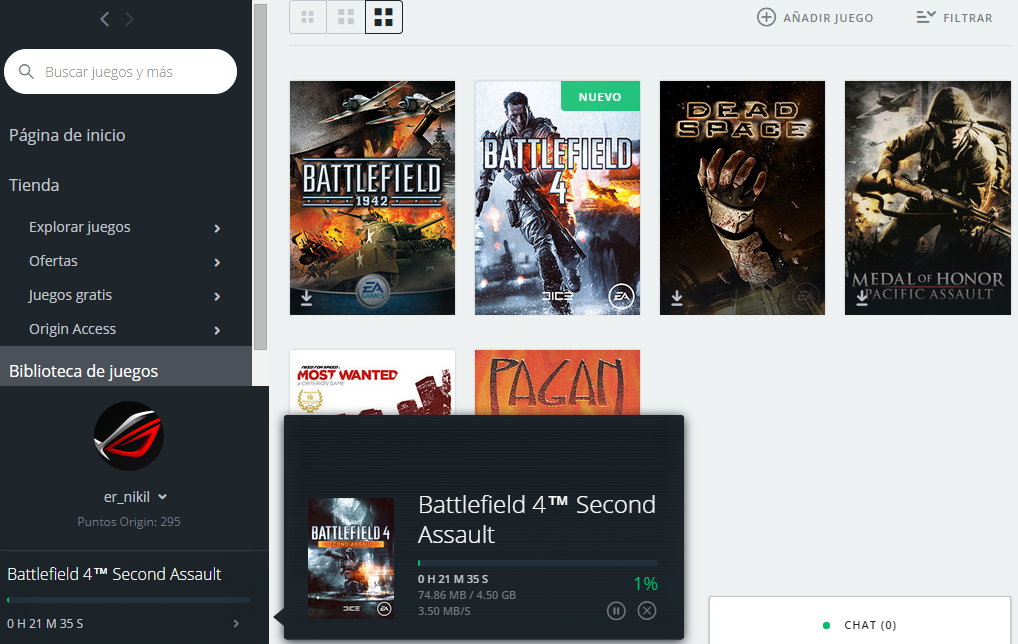Open Explorar juegos menu entry
This screenshot has height=644, width=1018.
click(x=79, y=227)
